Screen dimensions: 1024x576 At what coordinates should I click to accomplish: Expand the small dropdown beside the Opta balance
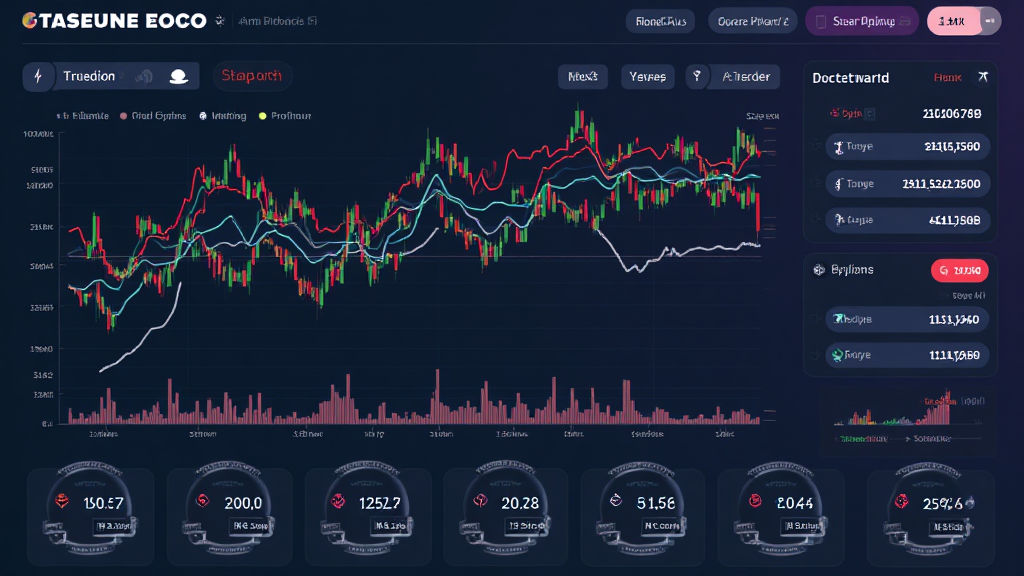click(x=869, y=112)
